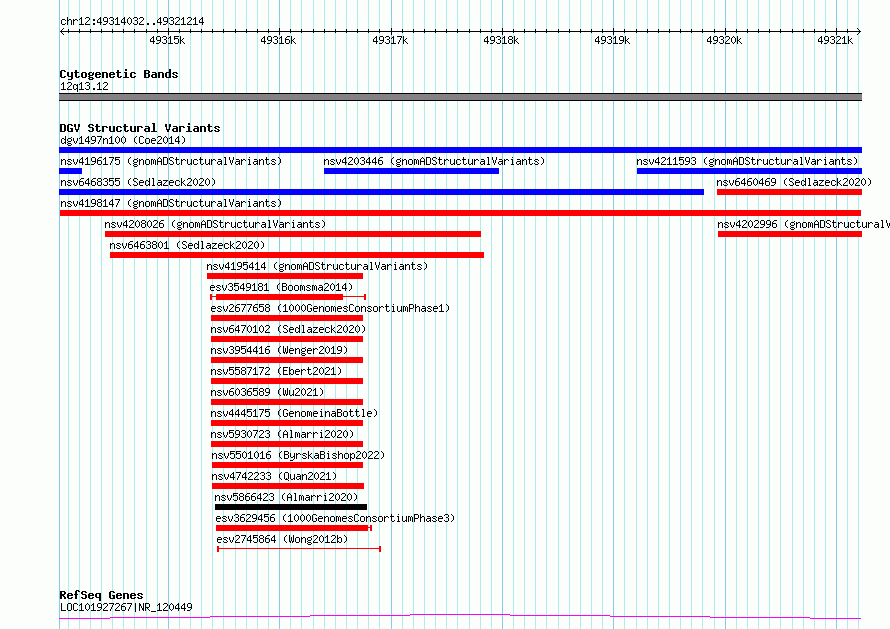Click esv2745864 (Wong2012b) label
890x629 pixels.
click(282, 539)
